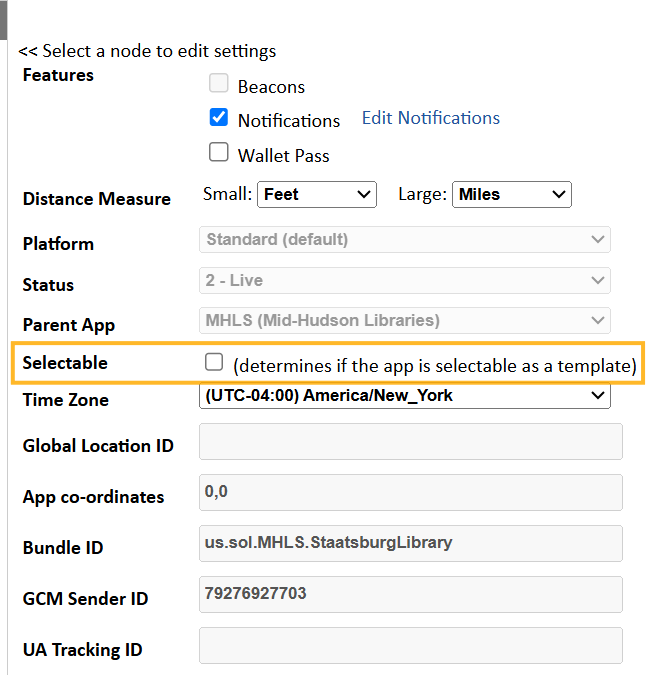
Task: Uncheck the Notifications feature
Action: pos(219,117)
